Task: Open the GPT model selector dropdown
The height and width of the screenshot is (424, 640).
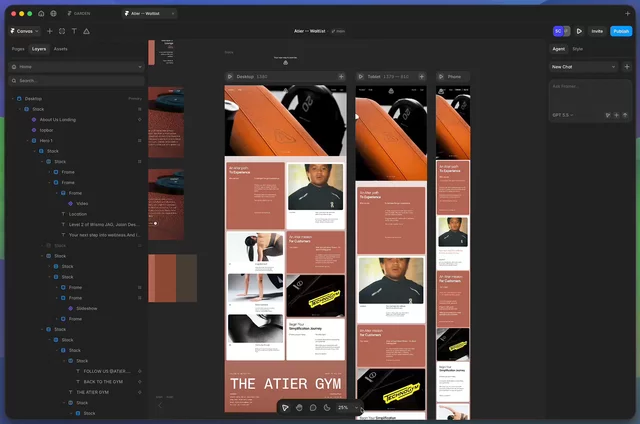Action: [563, 115]
